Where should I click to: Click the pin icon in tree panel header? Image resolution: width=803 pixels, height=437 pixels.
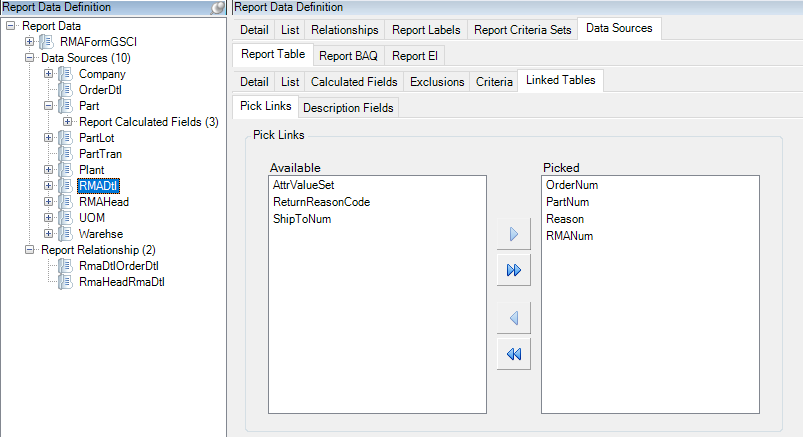218,8
